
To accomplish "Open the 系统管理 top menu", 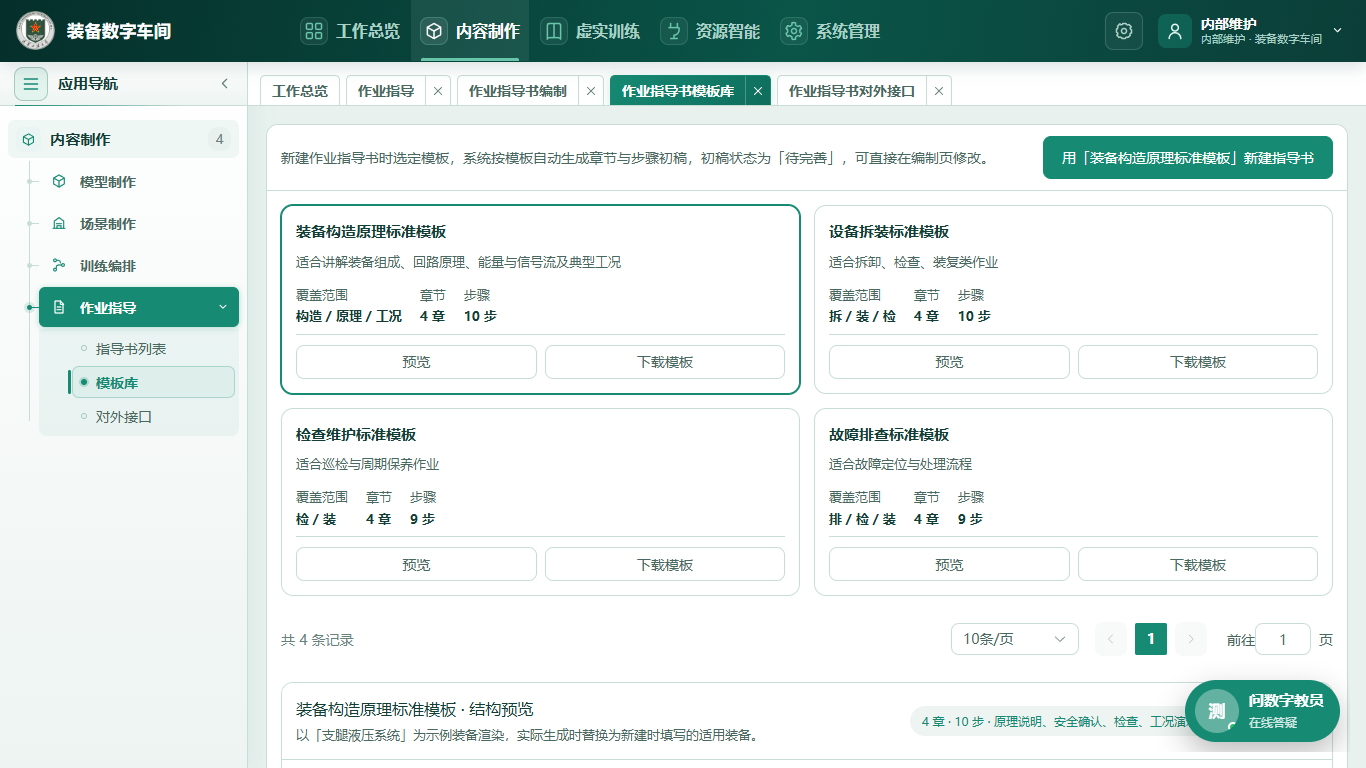I will [830, 31].
